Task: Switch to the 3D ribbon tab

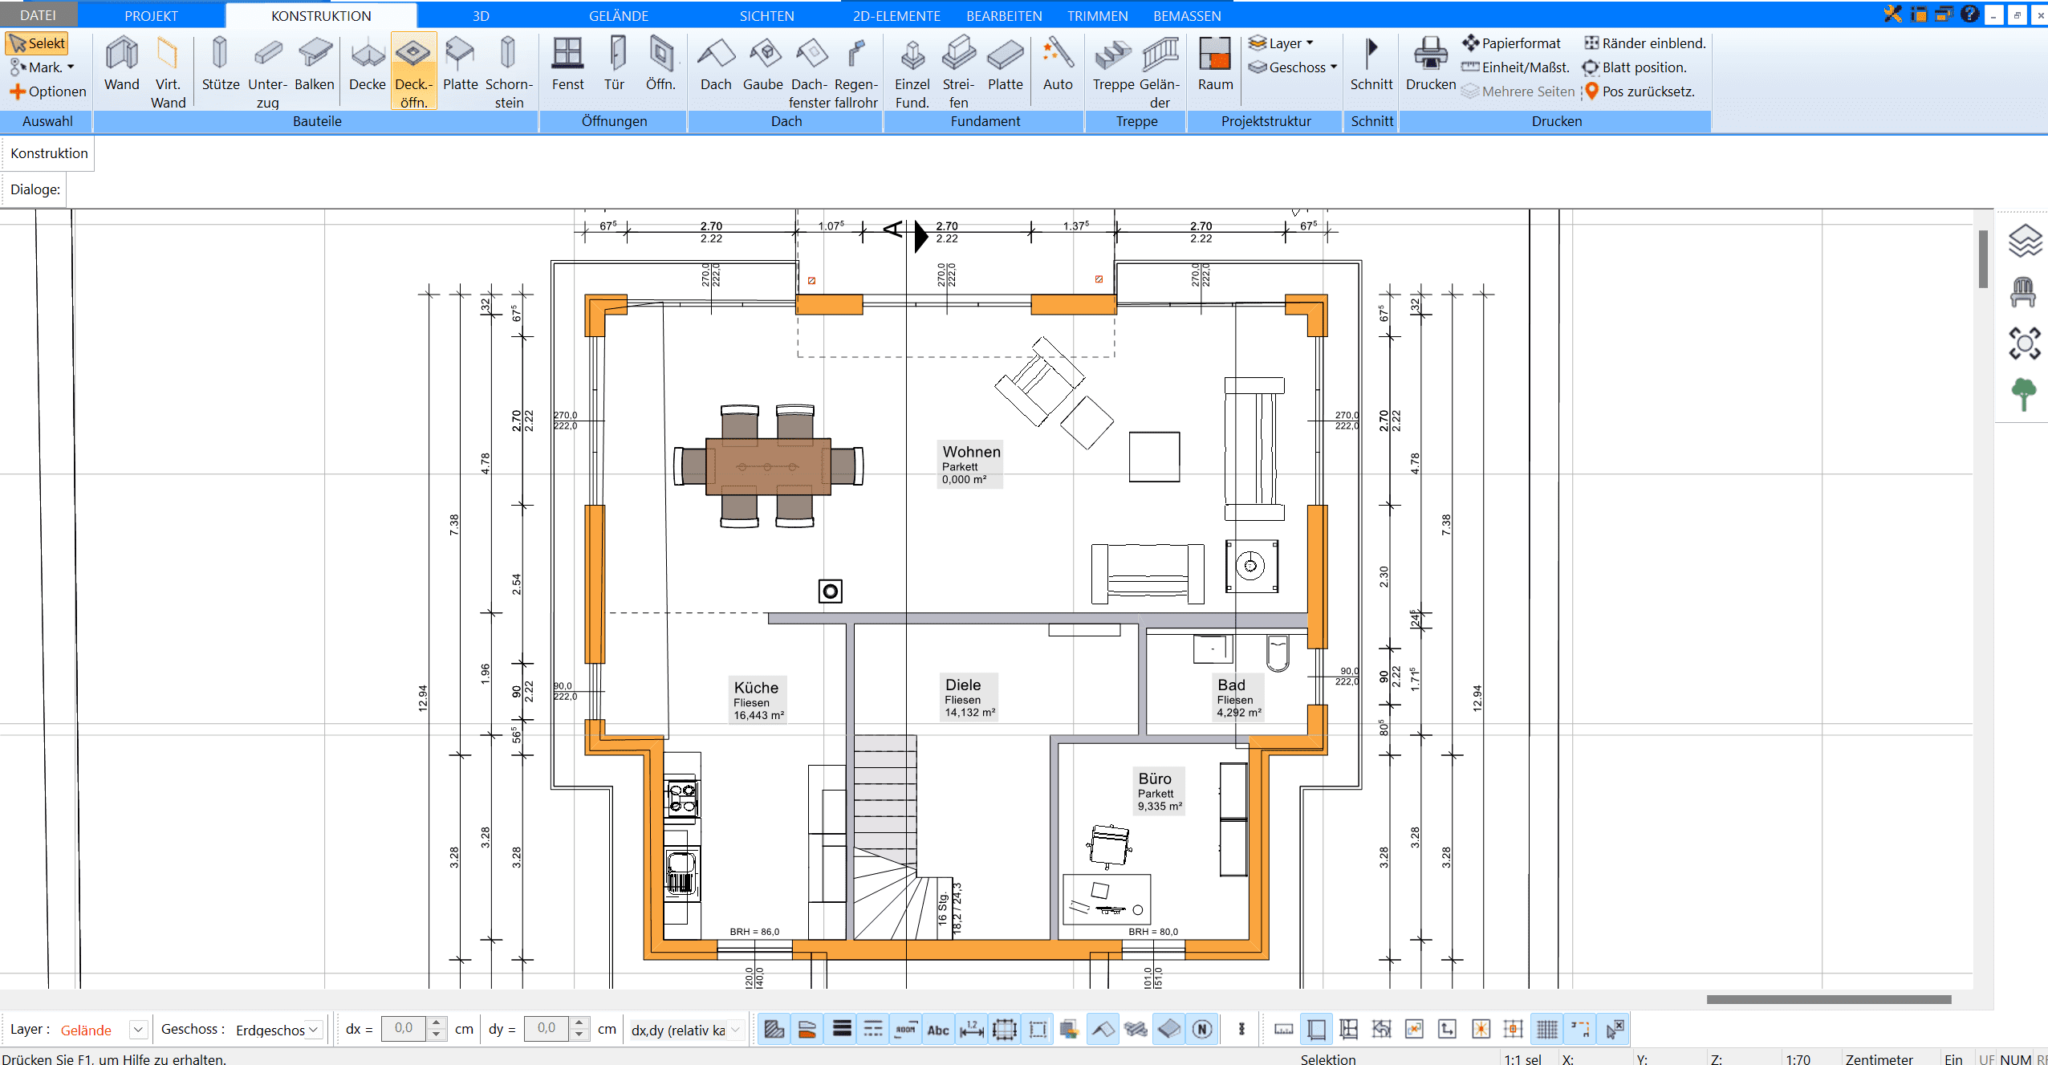Action: (x=480, y=15)
